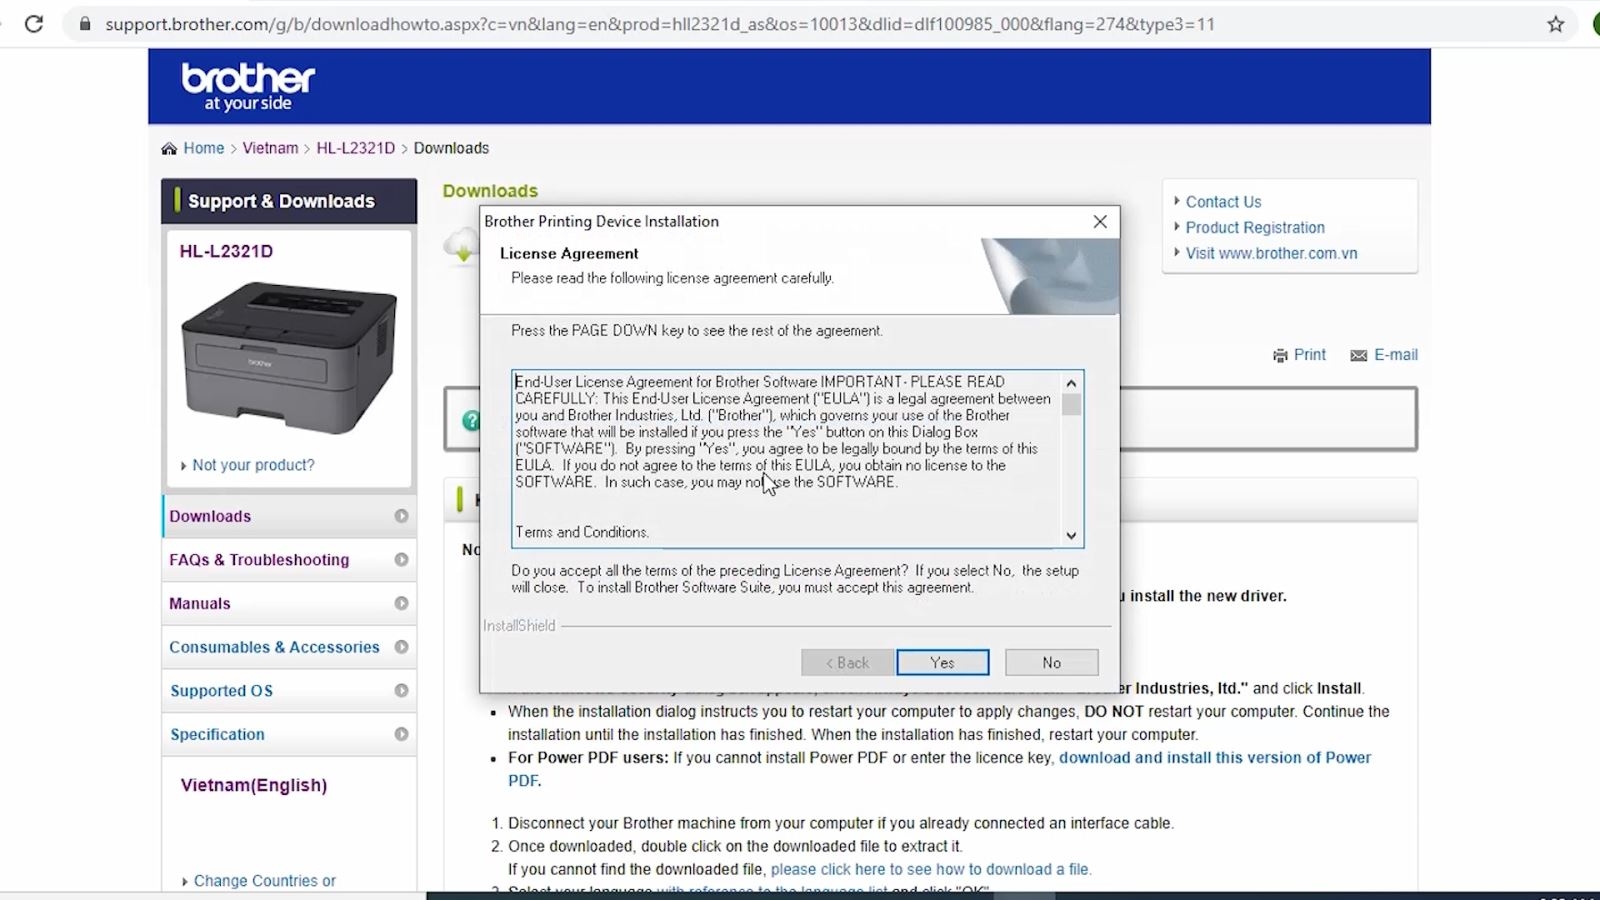Bookmark this page with the star icon
This screenshot has height=900, width=1600.
(x=1556, y=24)
